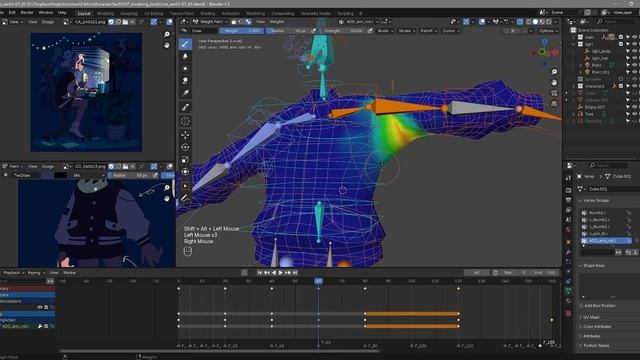Image resolution: width=640 pixels, height=360 pixels.
Task: Click the black color swatch in paint editor
Action: 60,175
